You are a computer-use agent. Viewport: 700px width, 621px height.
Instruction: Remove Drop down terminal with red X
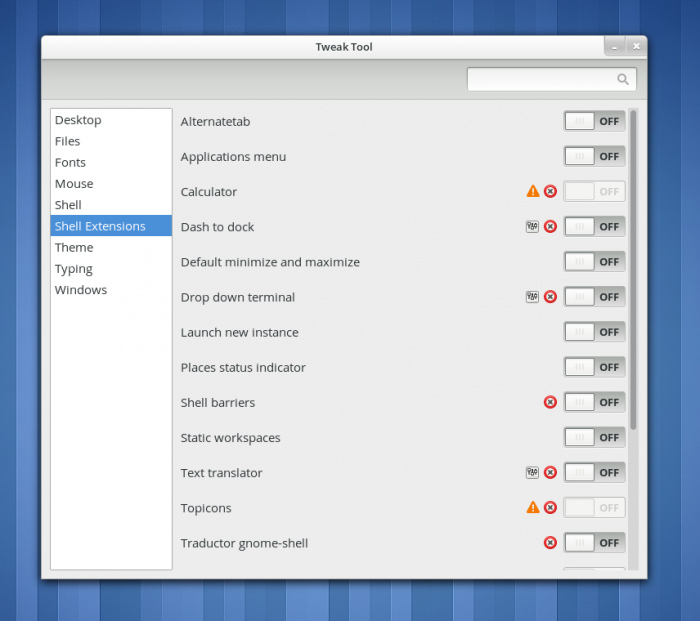tap(550, 297)
